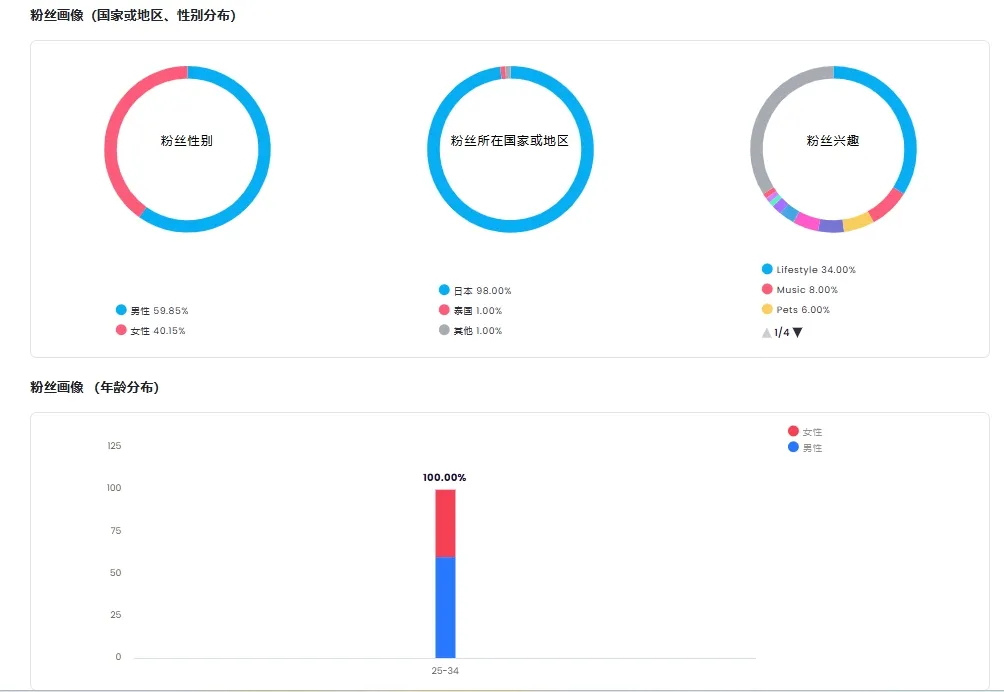1004x692 pixels.
Task: Click the red female segment of 25-34 bar
Action: click(x=446, y=523)
